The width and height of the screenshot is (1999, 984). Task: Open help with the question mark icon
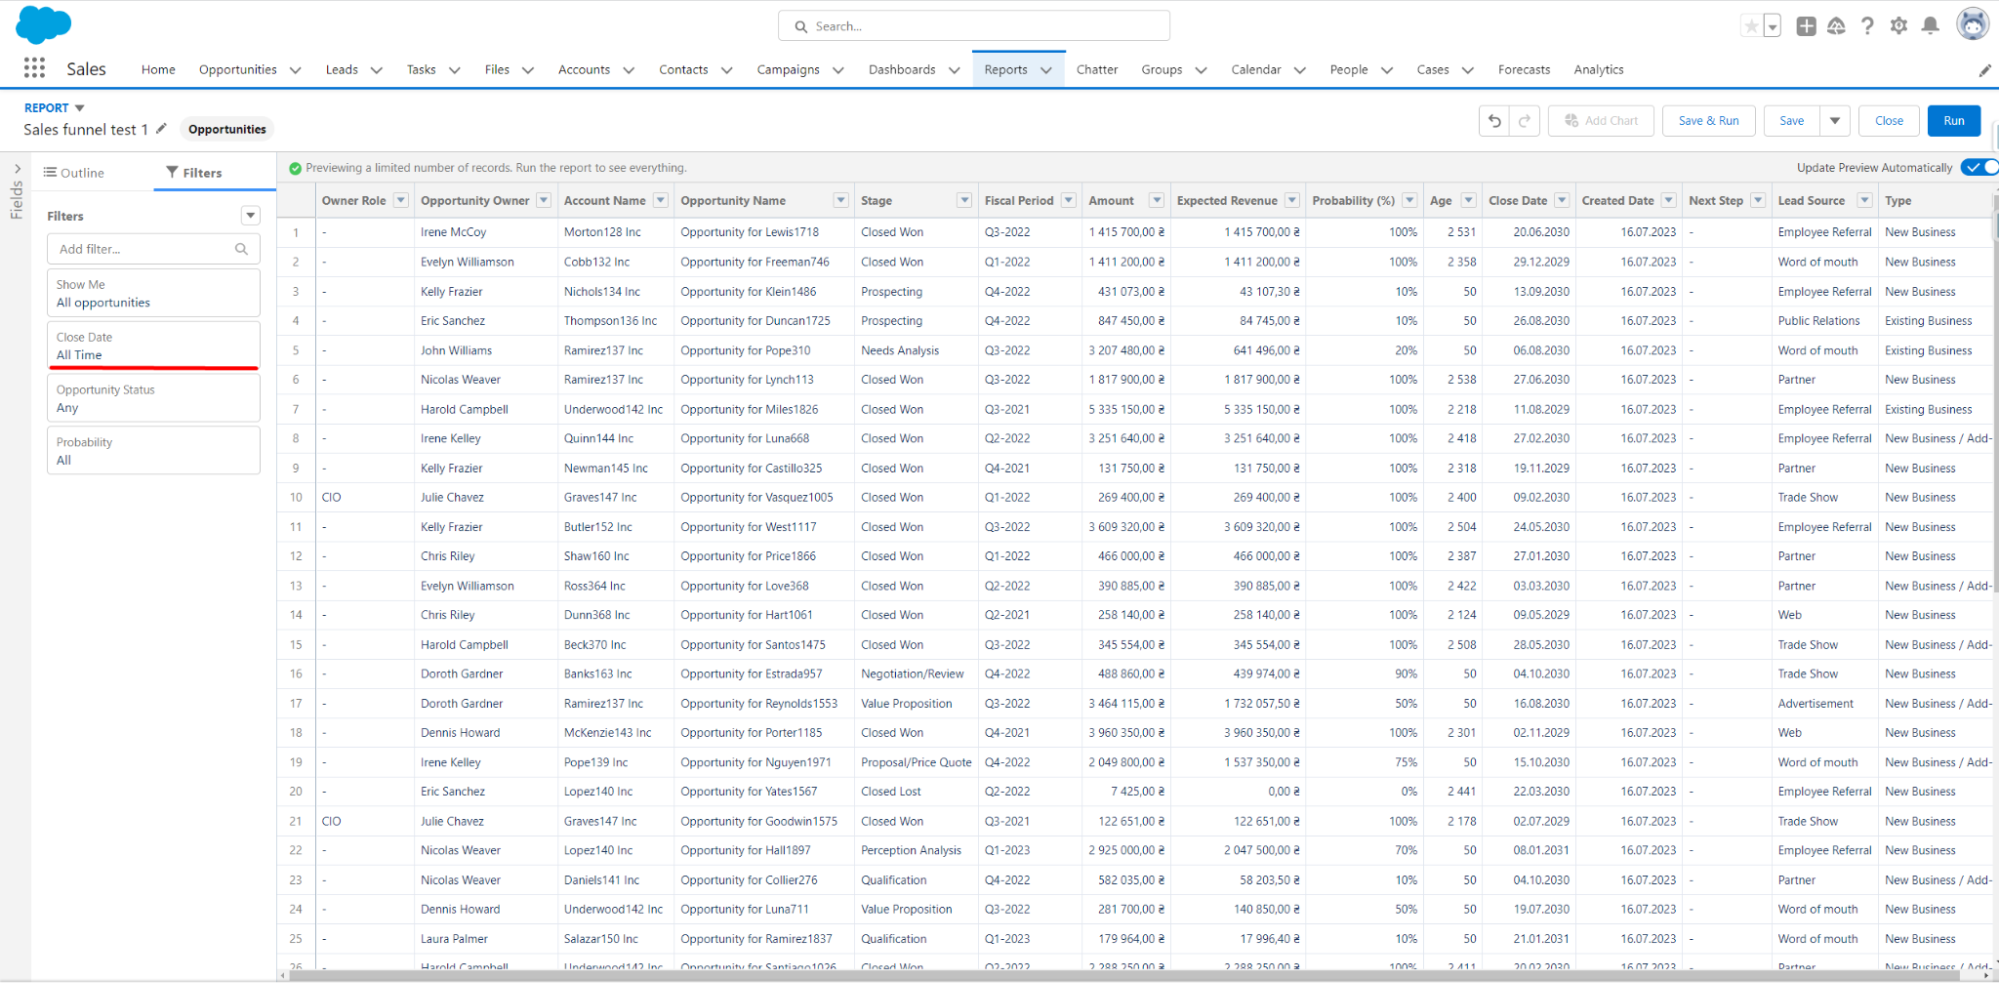click(1867, 25)
